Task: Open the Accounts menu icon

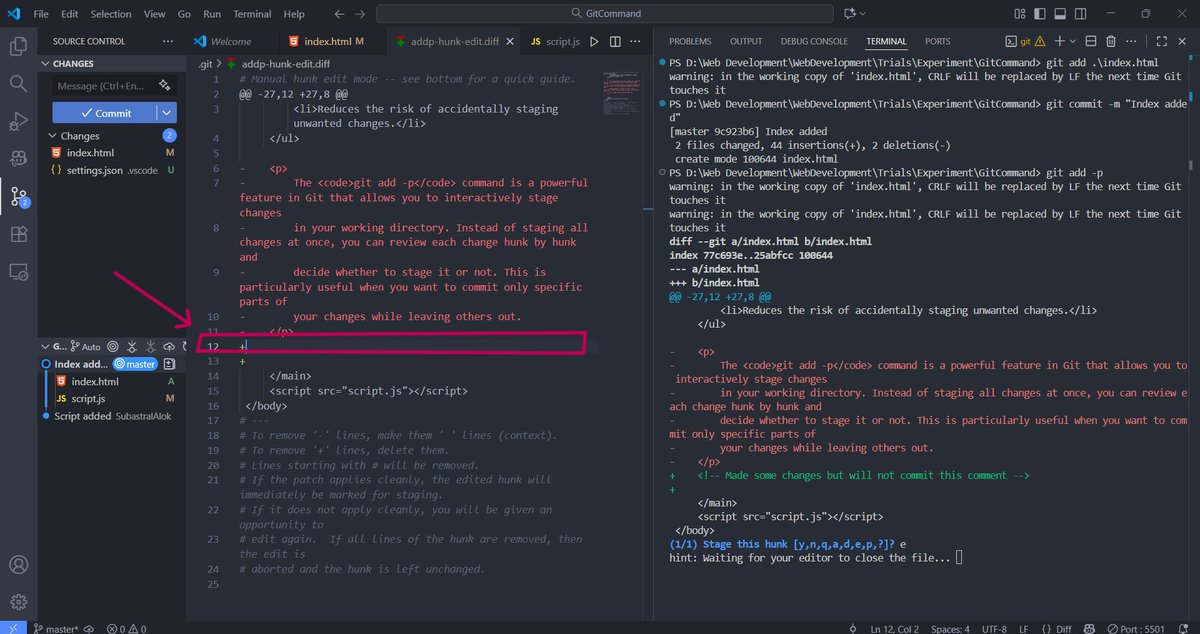Action: (18, 566)
